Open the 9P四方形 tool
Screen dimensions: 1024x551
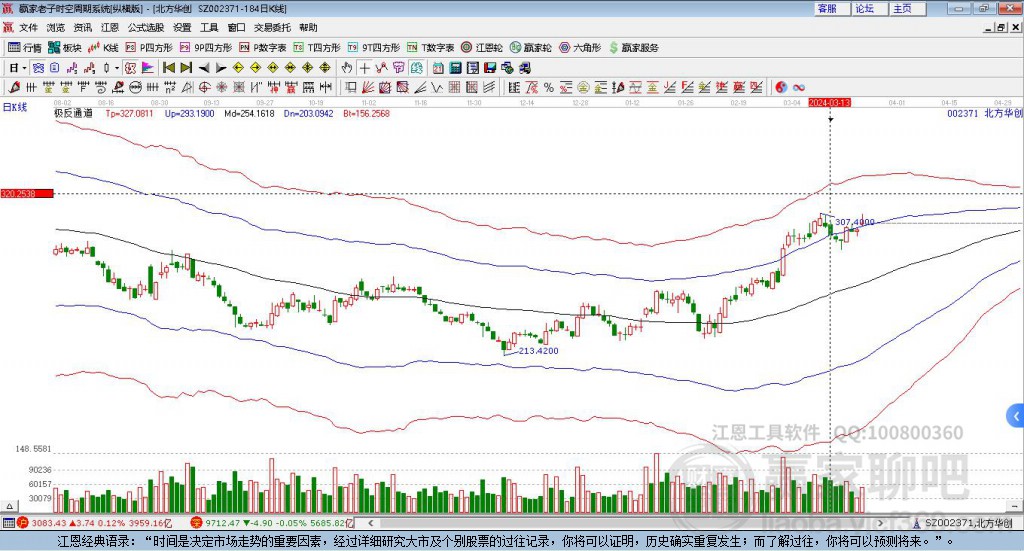(206, 48)
